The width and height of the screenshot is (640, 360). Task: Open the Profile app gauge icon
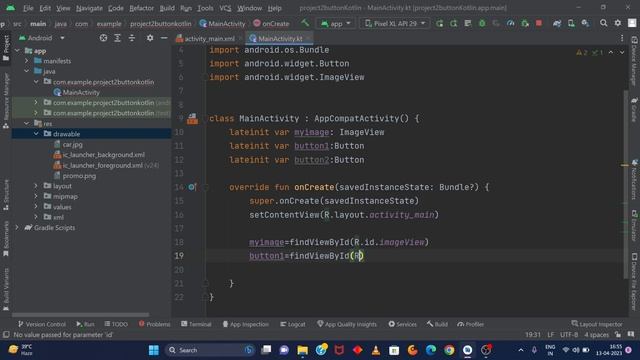tap(511, 23)
